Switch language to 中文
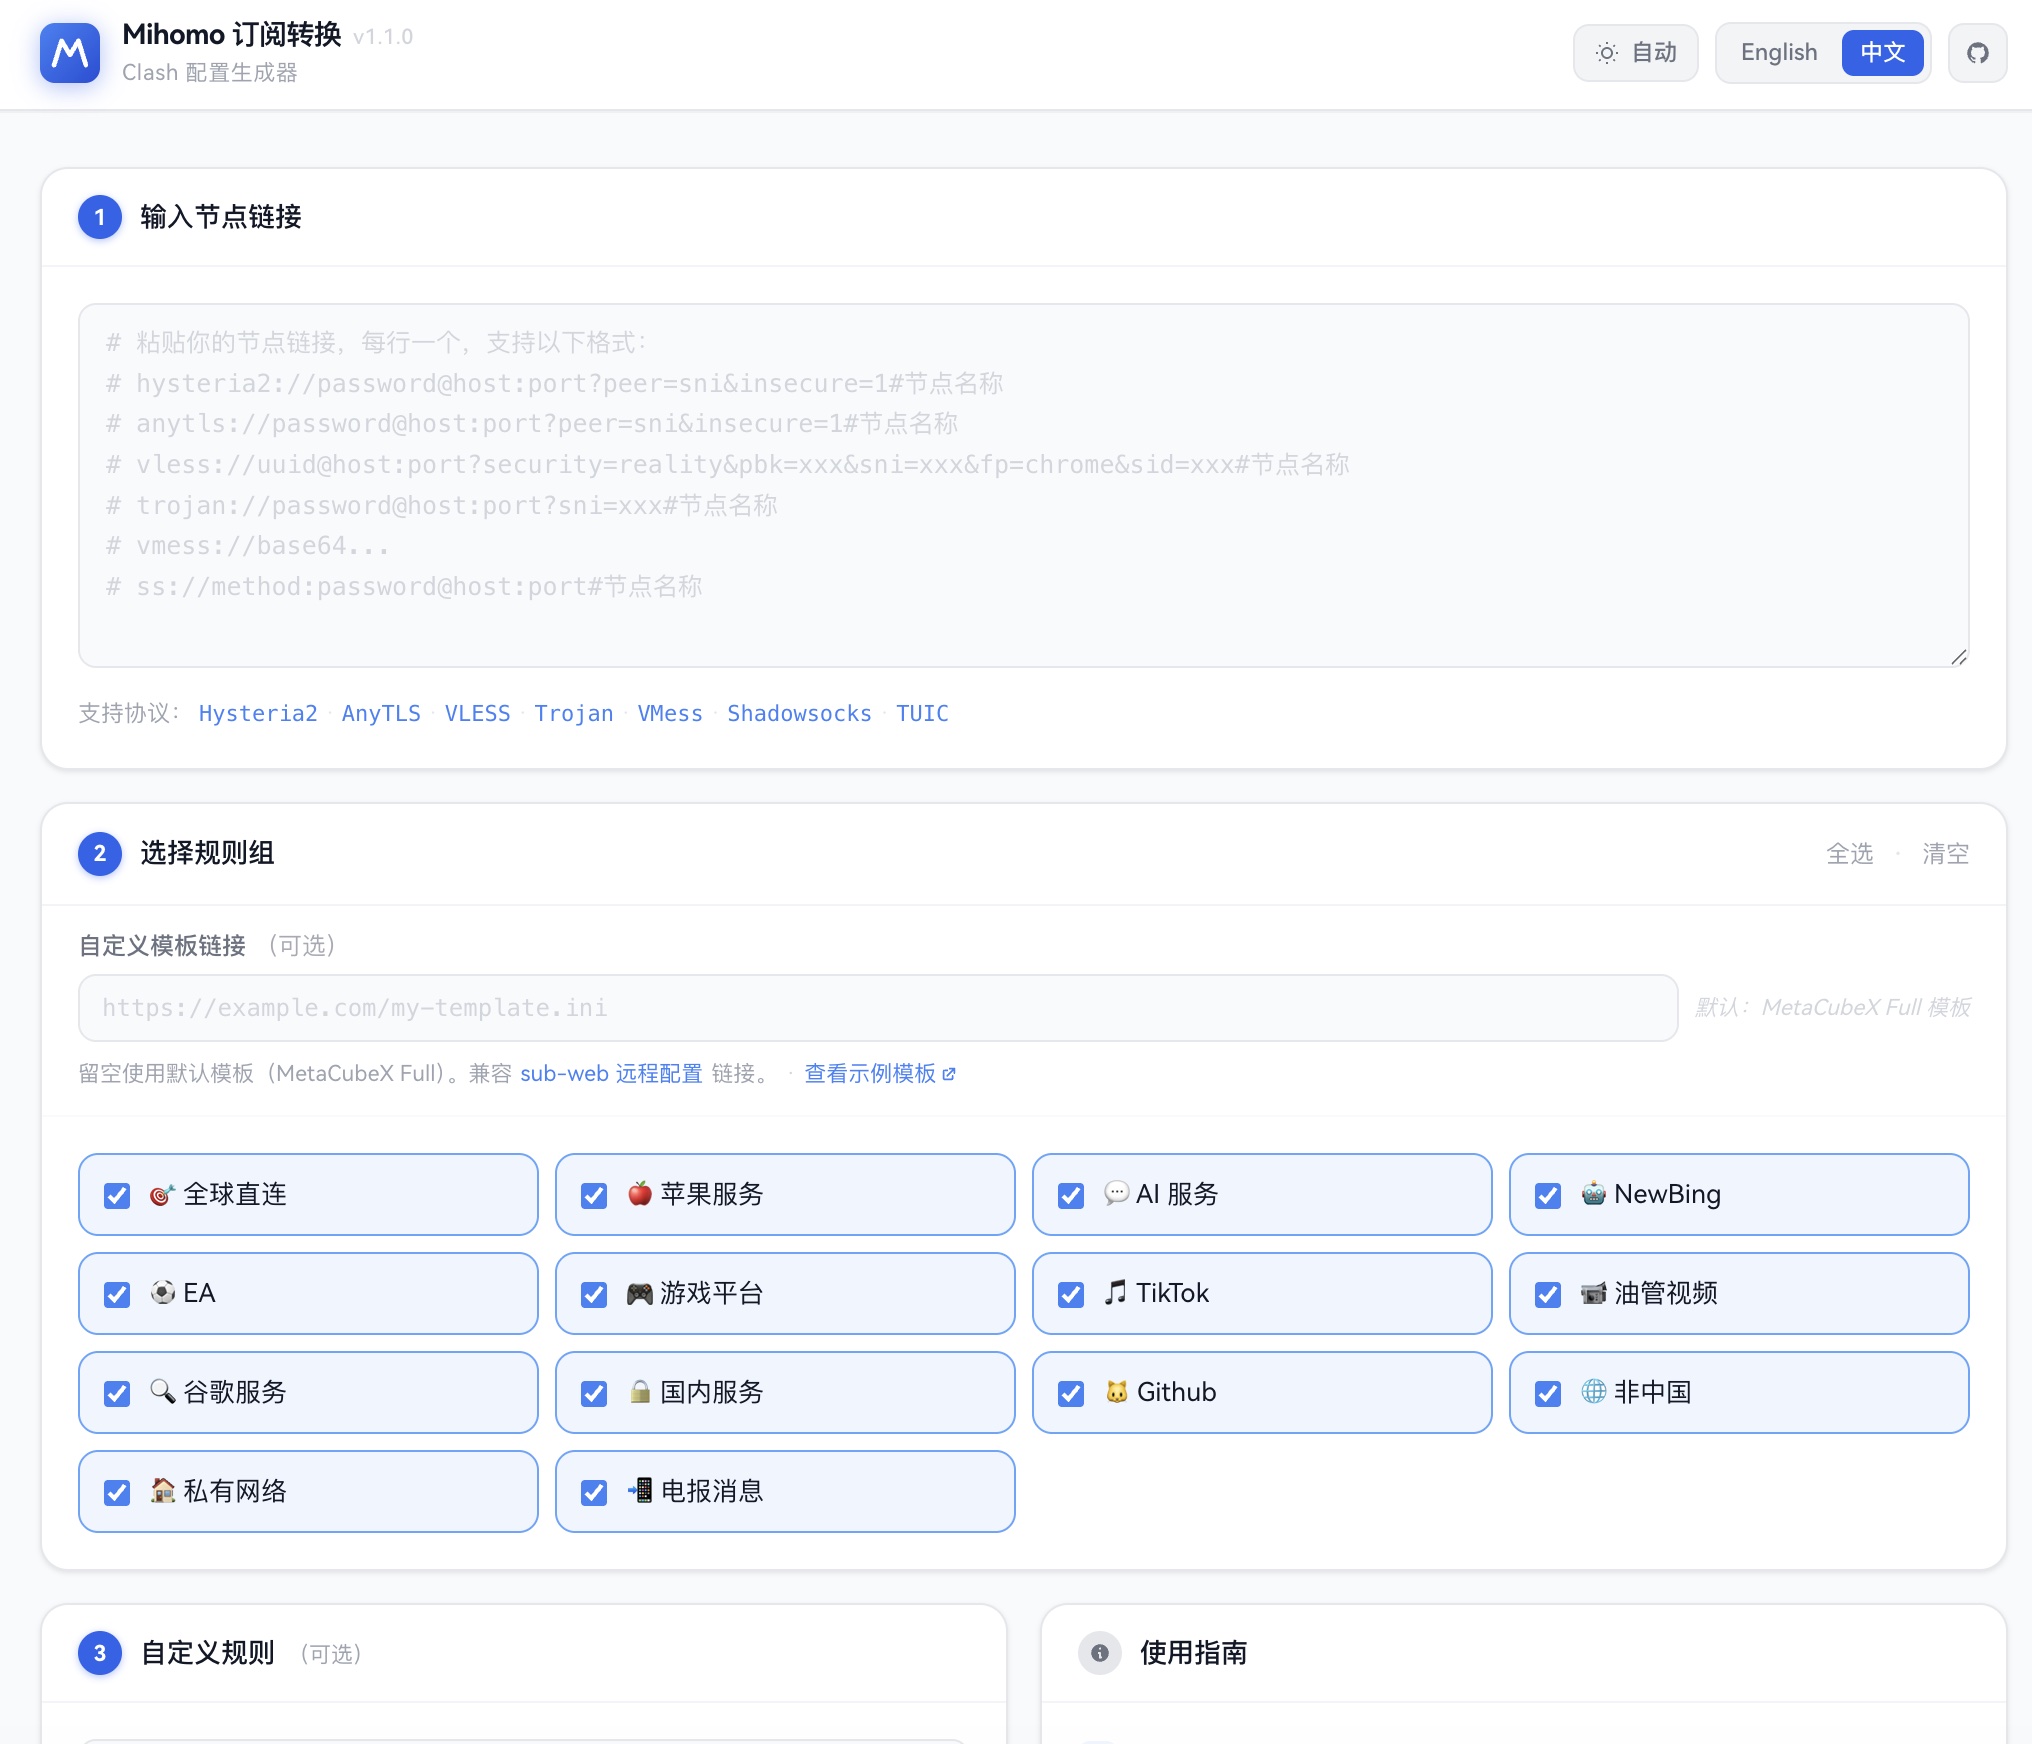Viewport: 2032px width, 1744px height. pyautogui.click(x=1882, y=52)
